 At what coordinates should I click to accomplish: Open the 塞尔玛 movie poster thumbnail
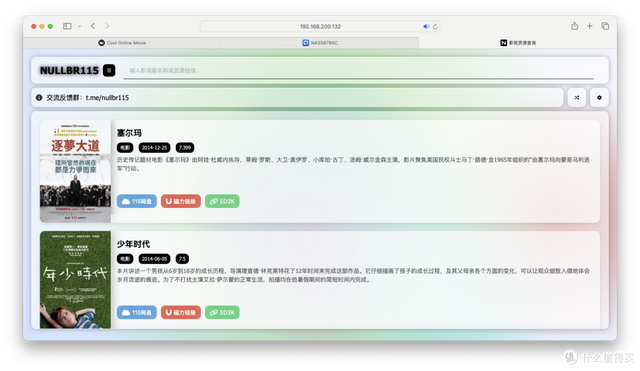coord(76,171)
